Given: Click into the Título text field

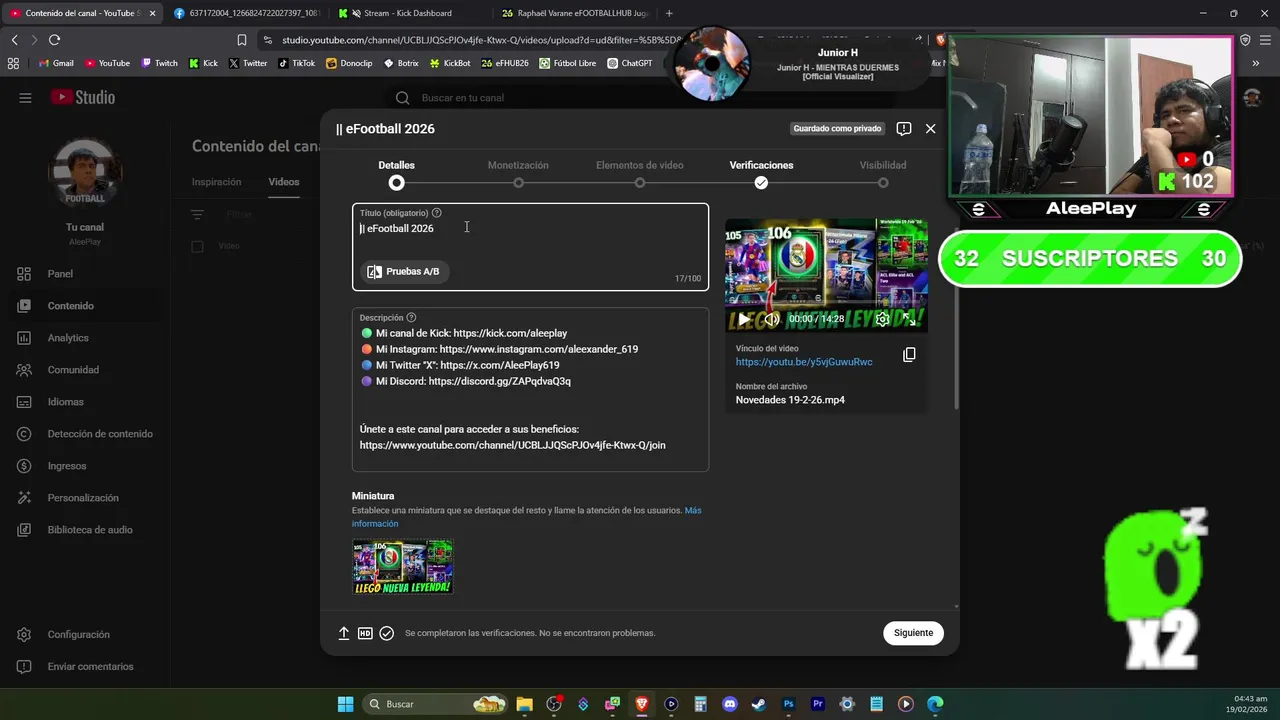Looking at the screenshot, I should click(x=530, y=247).
